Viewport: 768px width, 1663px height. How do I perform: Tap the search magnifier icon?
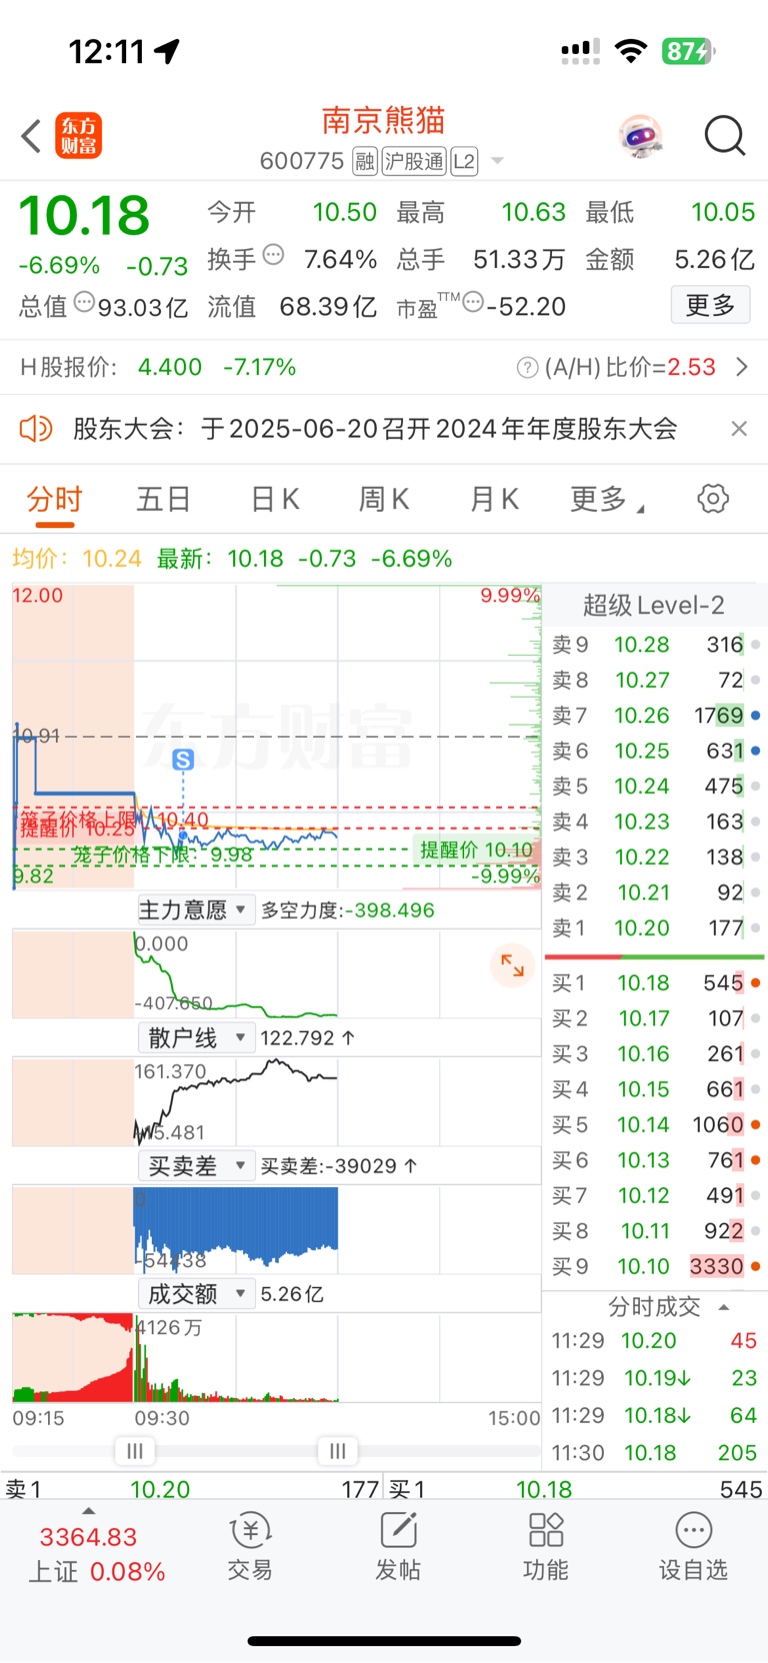[725, 136]
